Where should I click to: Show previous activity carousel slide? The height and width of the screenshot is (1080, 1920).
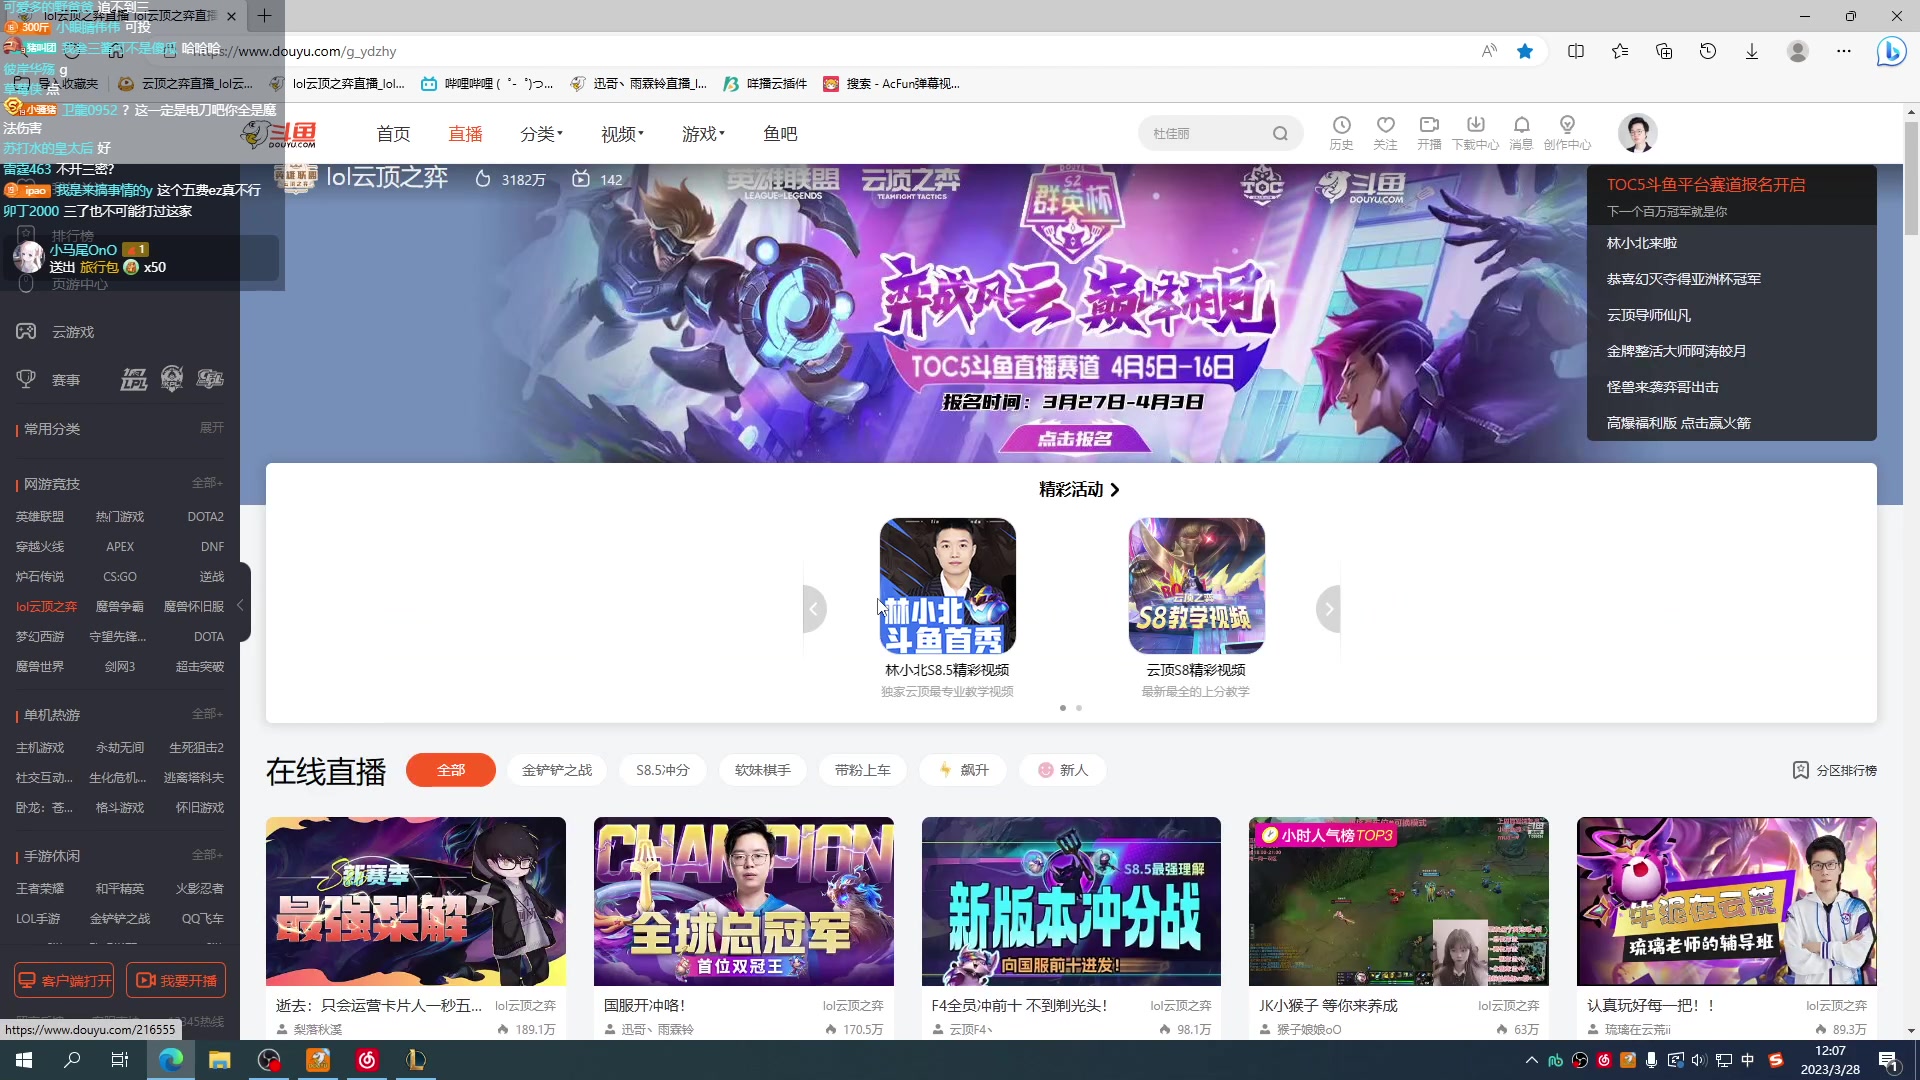[814, 609]
